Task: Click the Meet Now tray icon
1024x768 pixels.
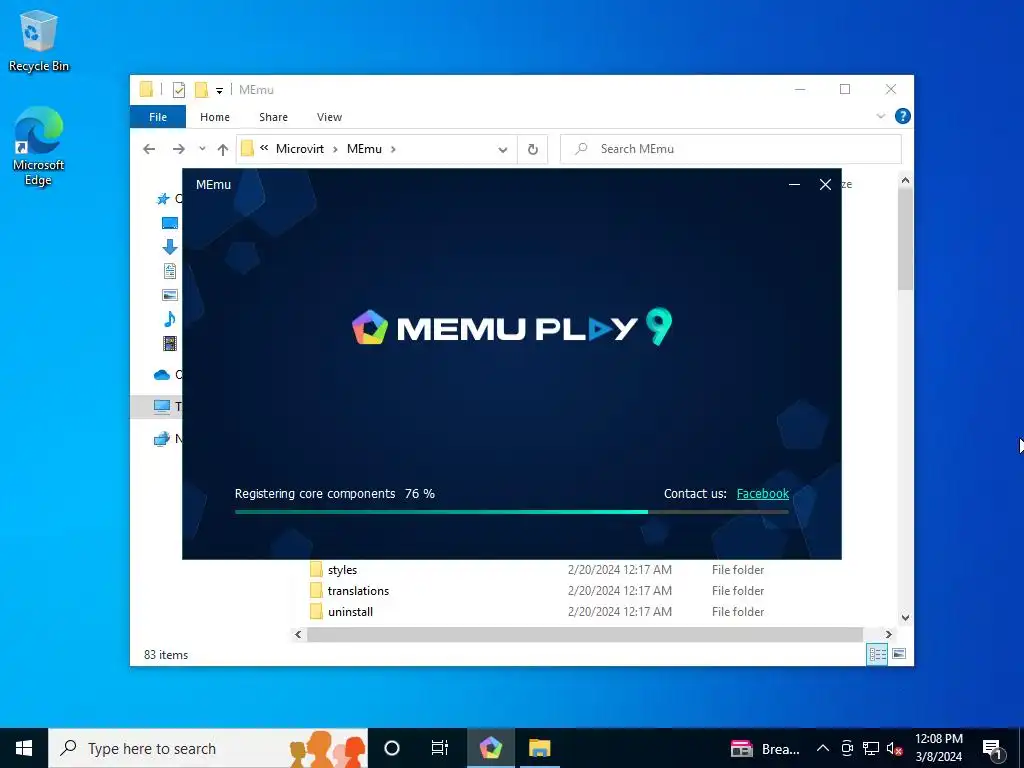Action: coord(847,748)
